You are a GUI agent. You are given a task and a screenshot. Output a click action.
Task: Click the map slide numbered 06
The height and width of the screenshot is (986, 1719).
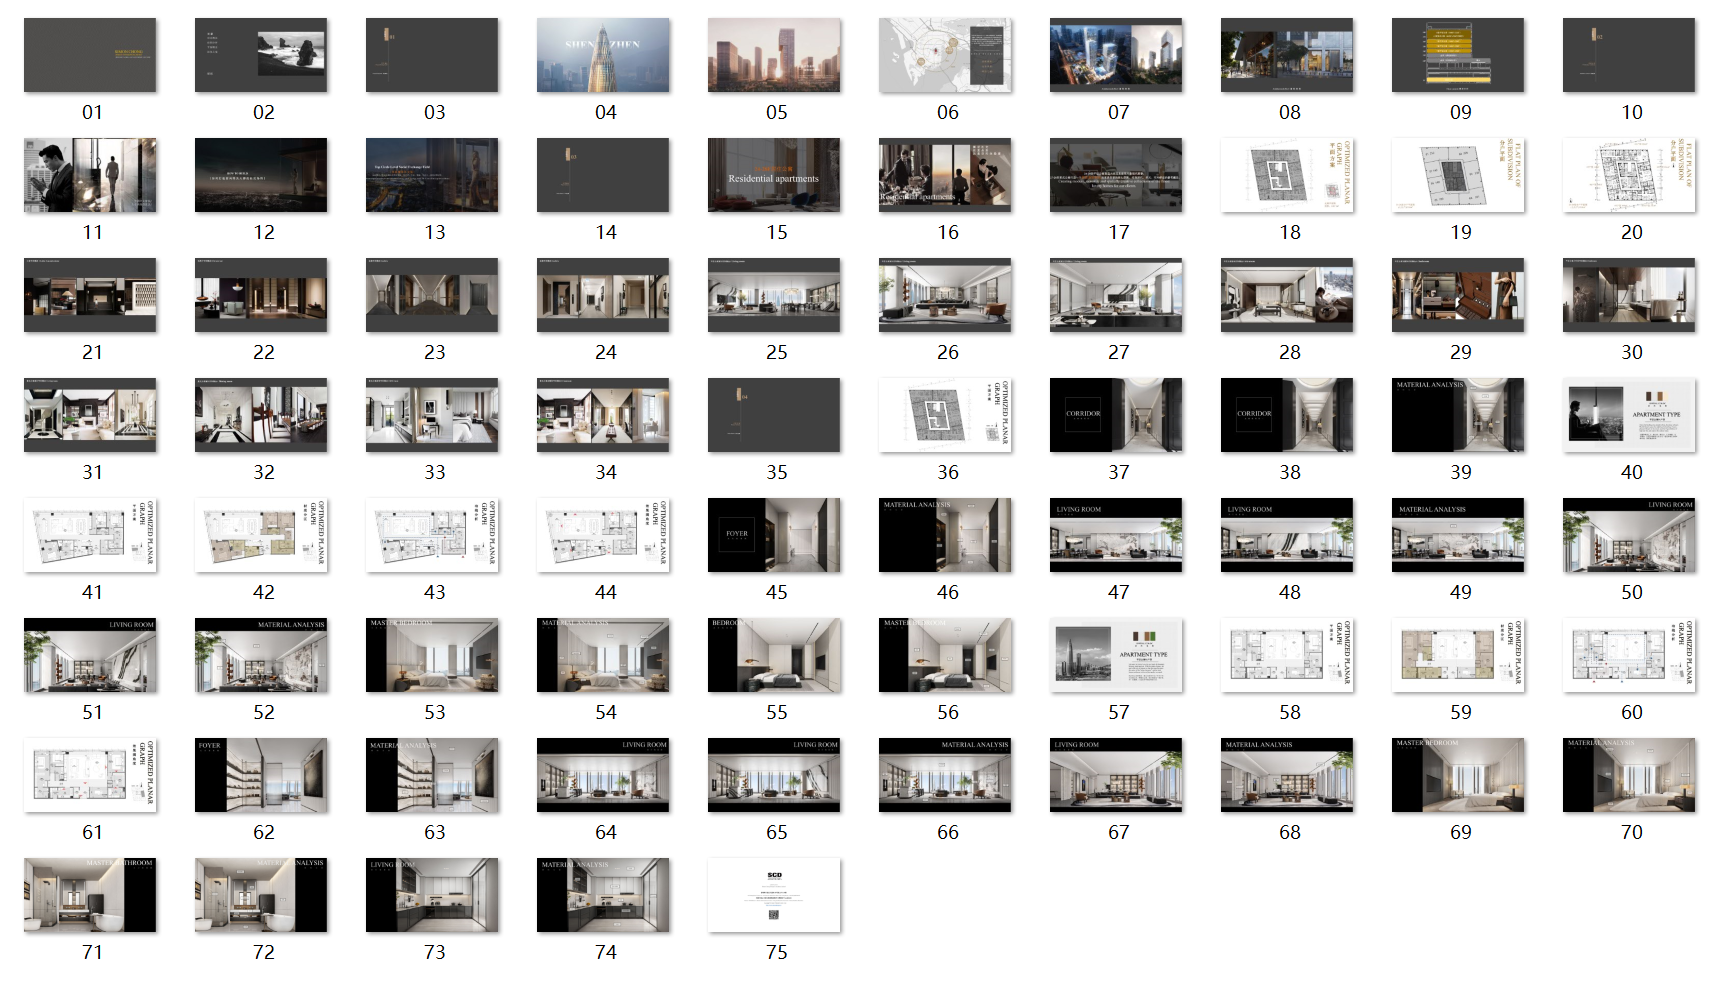tap(945, 55)
